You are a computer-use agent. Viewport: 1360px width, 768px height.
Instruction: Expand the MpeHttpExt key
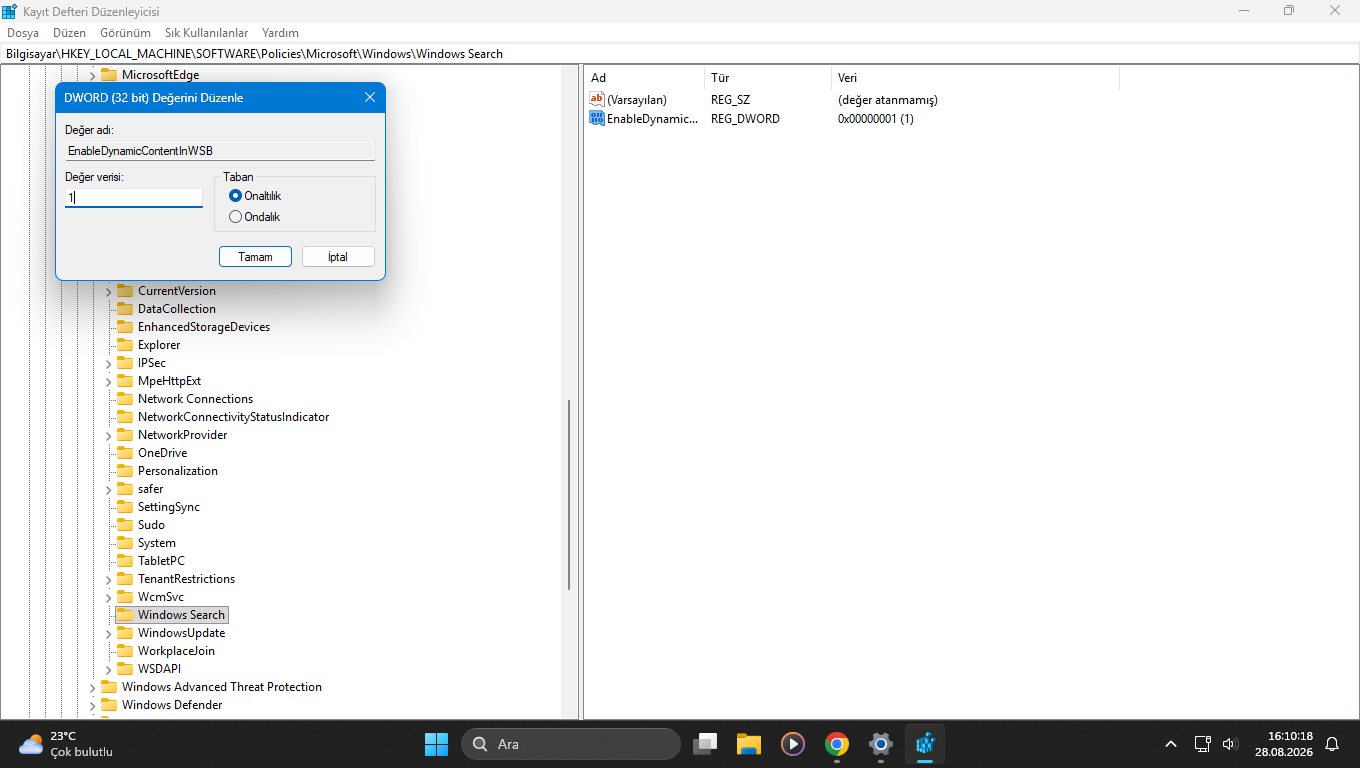[x=109, y=381]
